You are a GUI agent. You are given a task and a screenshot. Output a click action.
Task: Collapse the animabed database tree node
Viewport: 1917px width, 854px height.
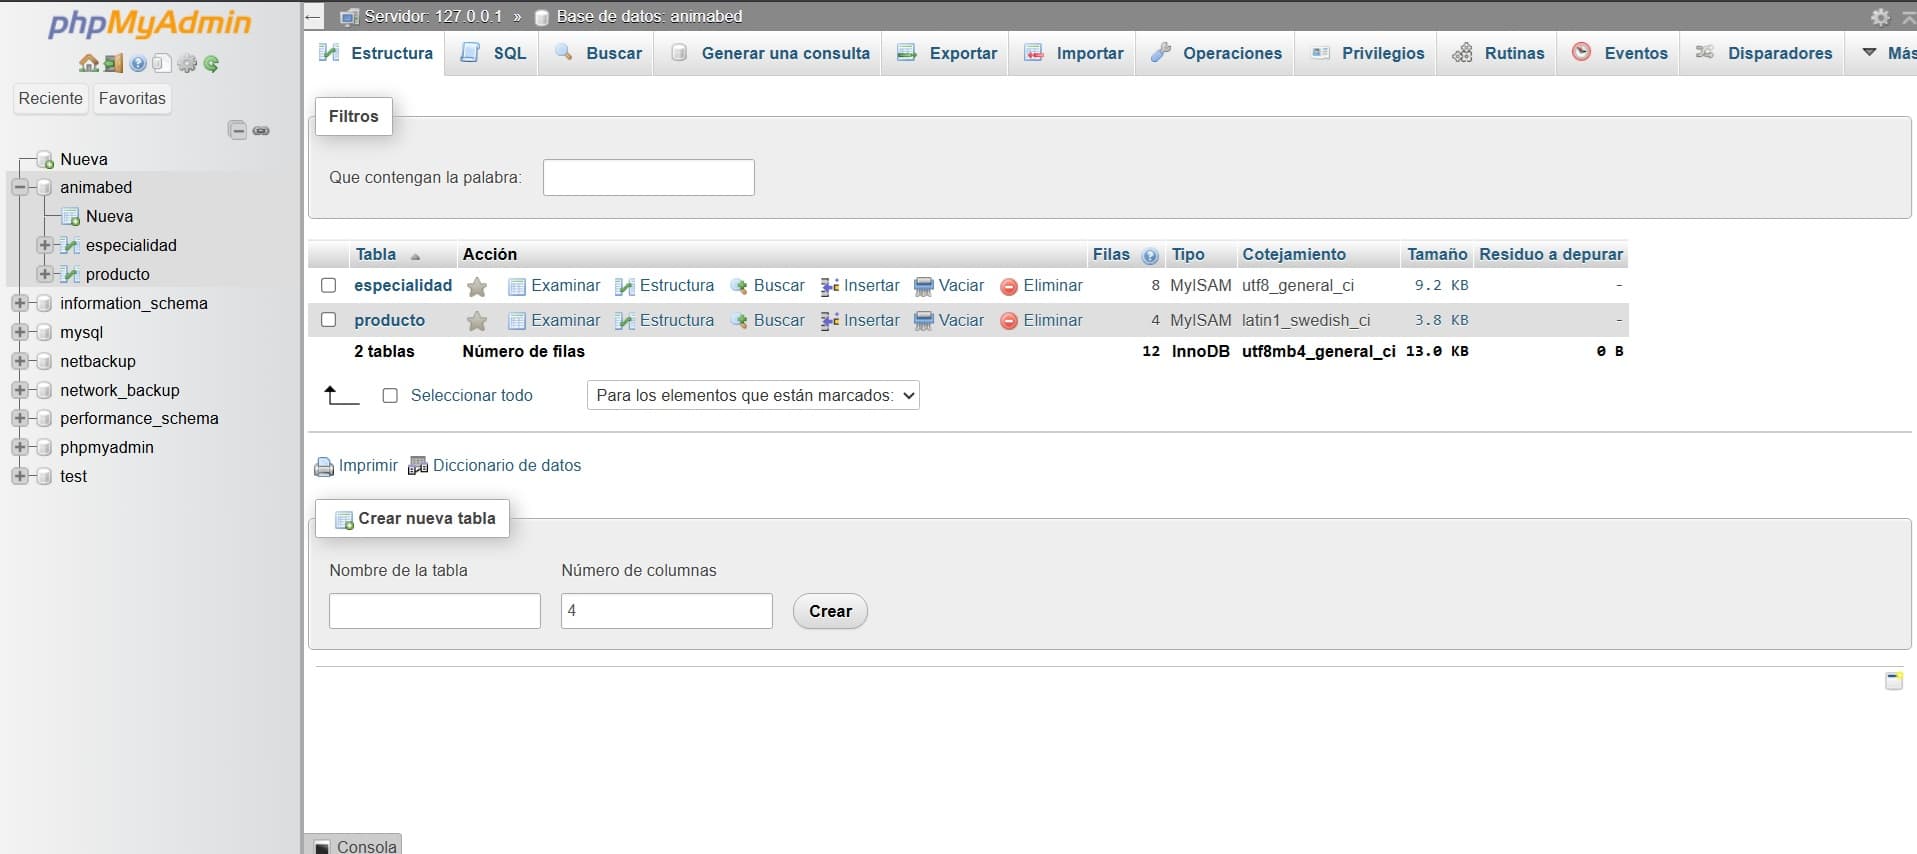pos(19,187)
